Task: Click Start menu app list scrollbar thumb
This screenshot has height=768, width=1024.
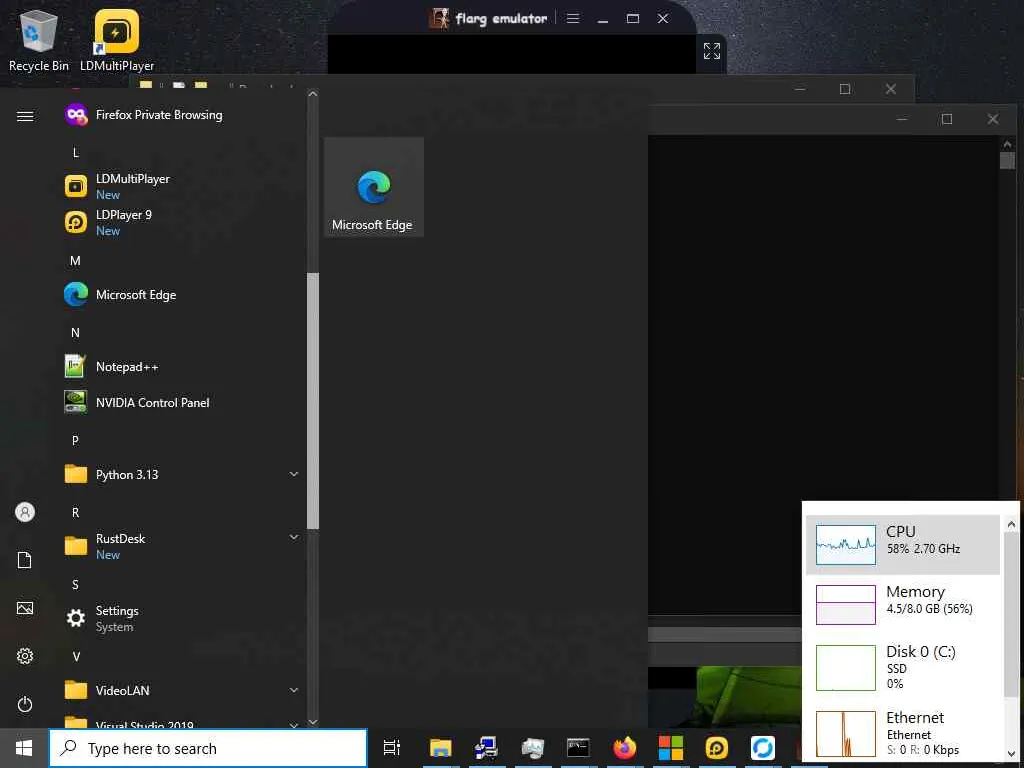Action: click(313, 400)
